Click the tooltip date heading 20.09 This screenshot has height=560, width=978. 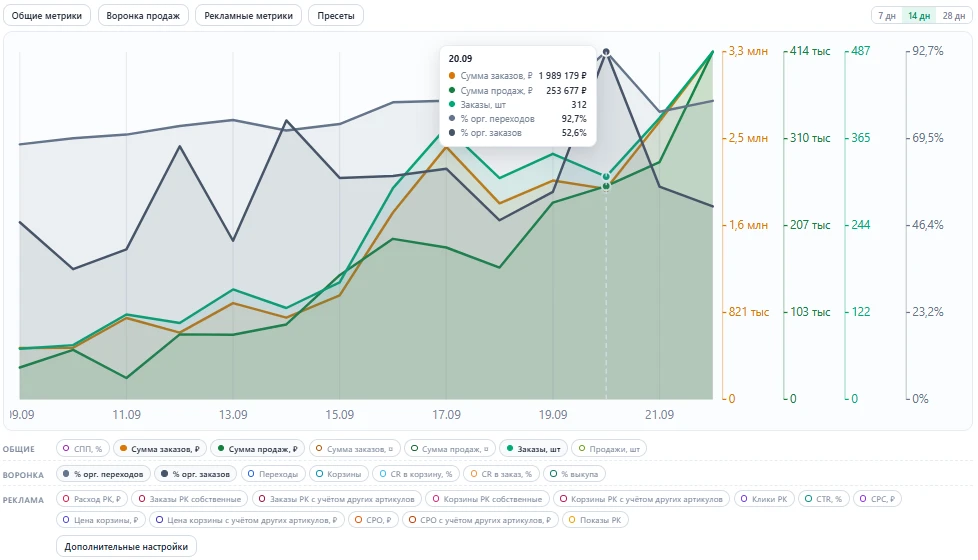[x=460, y=59]
